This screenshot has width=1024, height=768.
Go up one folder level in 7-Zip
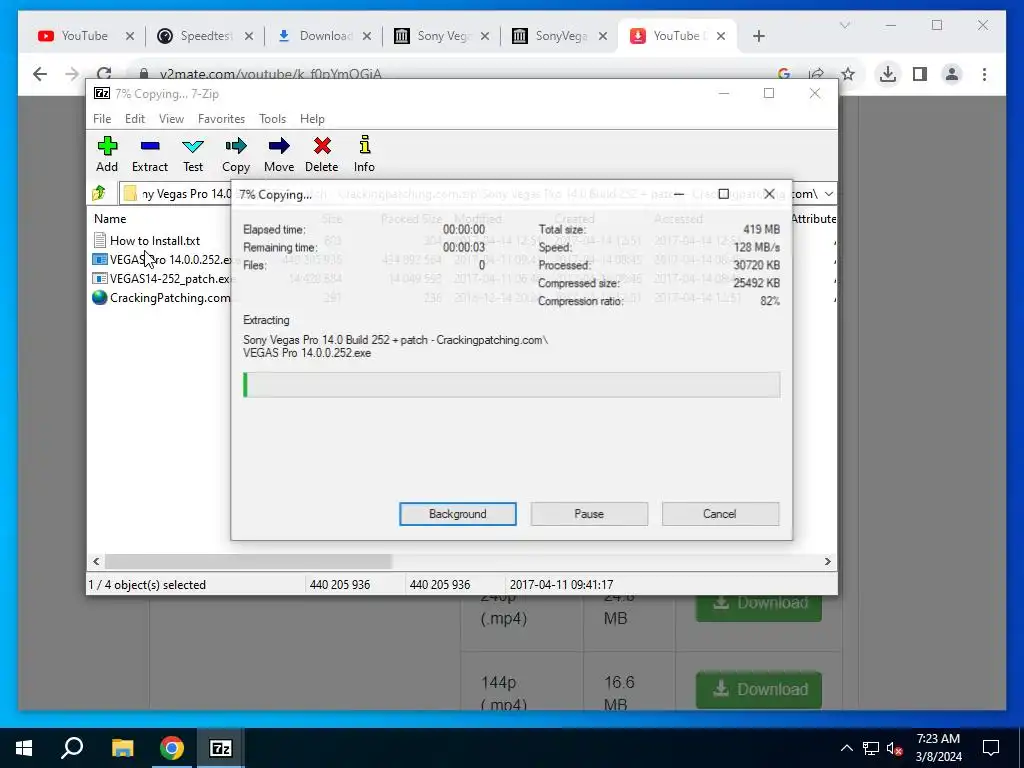pyautogui.click(x=99, y=193)
